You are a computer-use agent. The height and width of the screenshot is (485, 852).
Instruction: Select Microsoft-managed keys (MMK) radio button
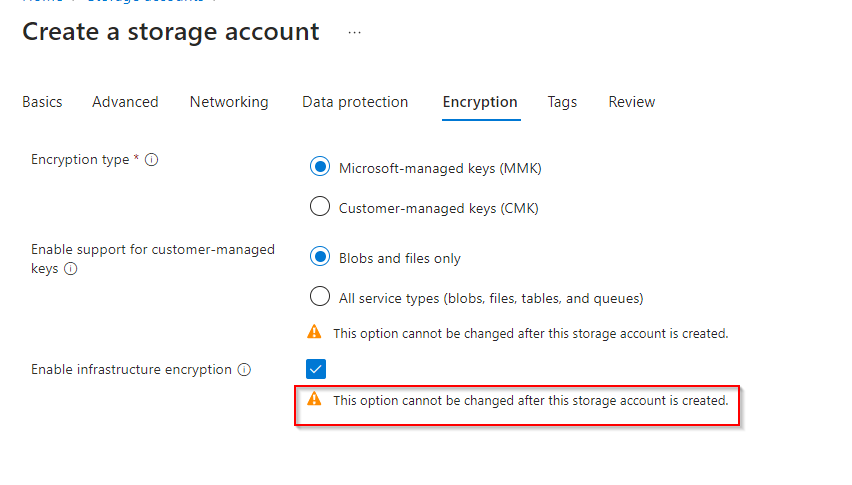pos(320,168)
